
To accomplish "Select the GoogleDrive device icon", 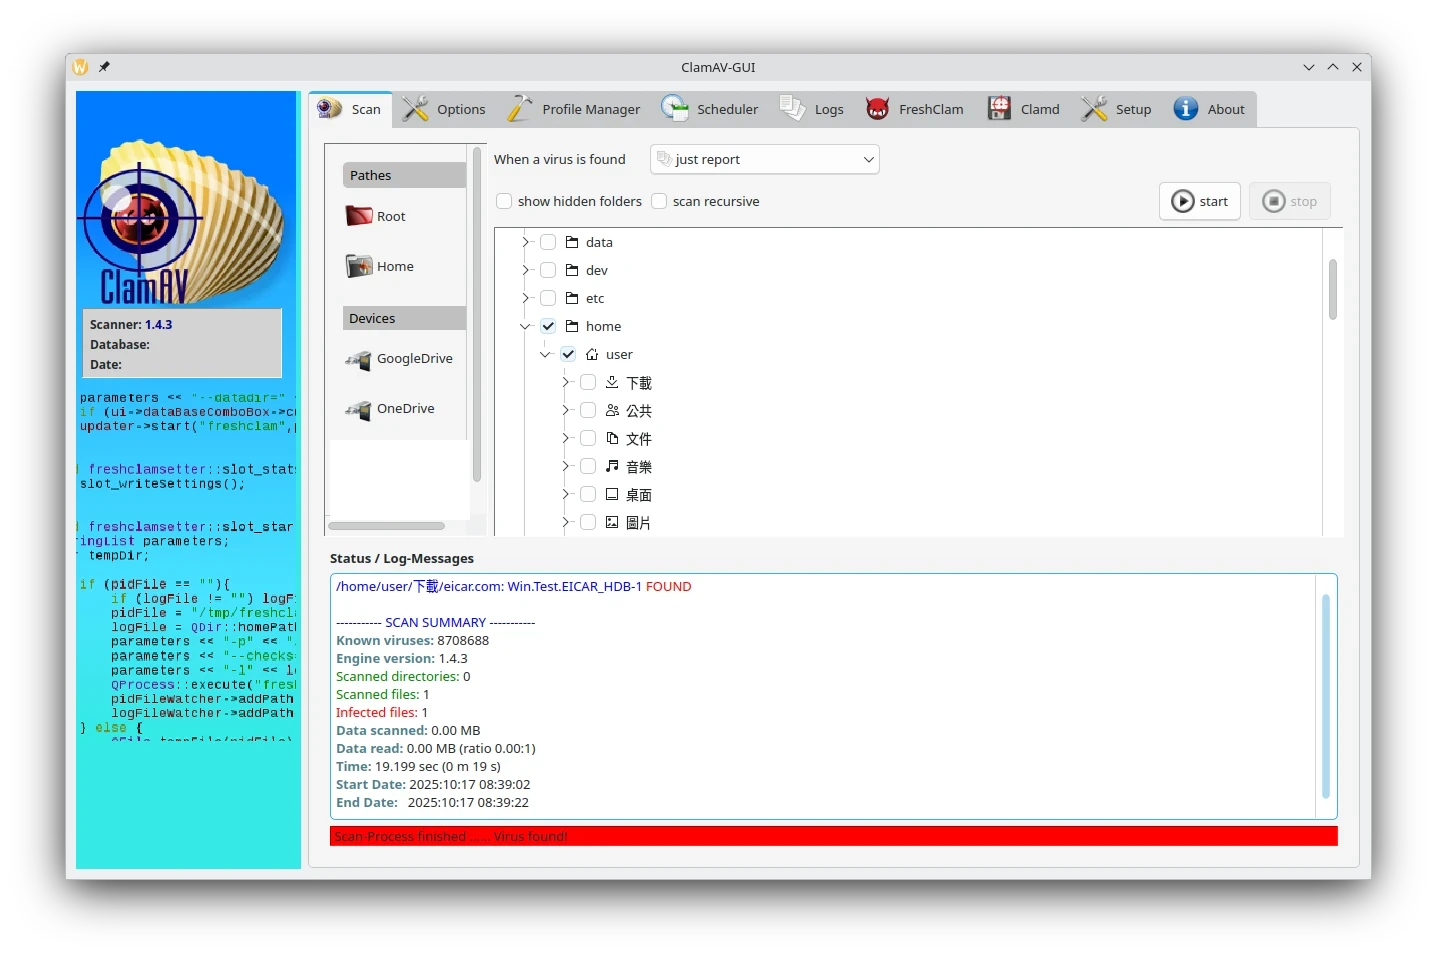I will [358, 359].
